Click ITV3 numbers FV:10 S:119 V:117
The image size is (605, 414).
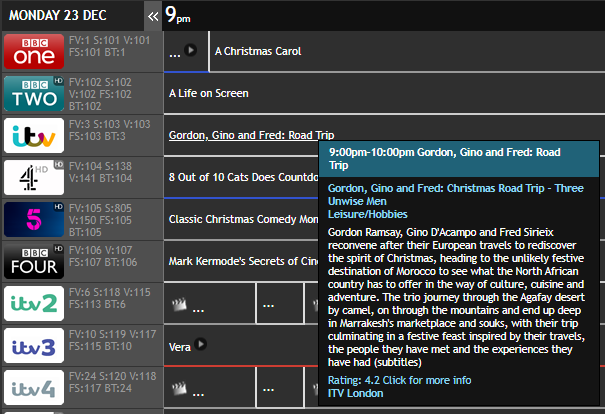tap(112, 341)
